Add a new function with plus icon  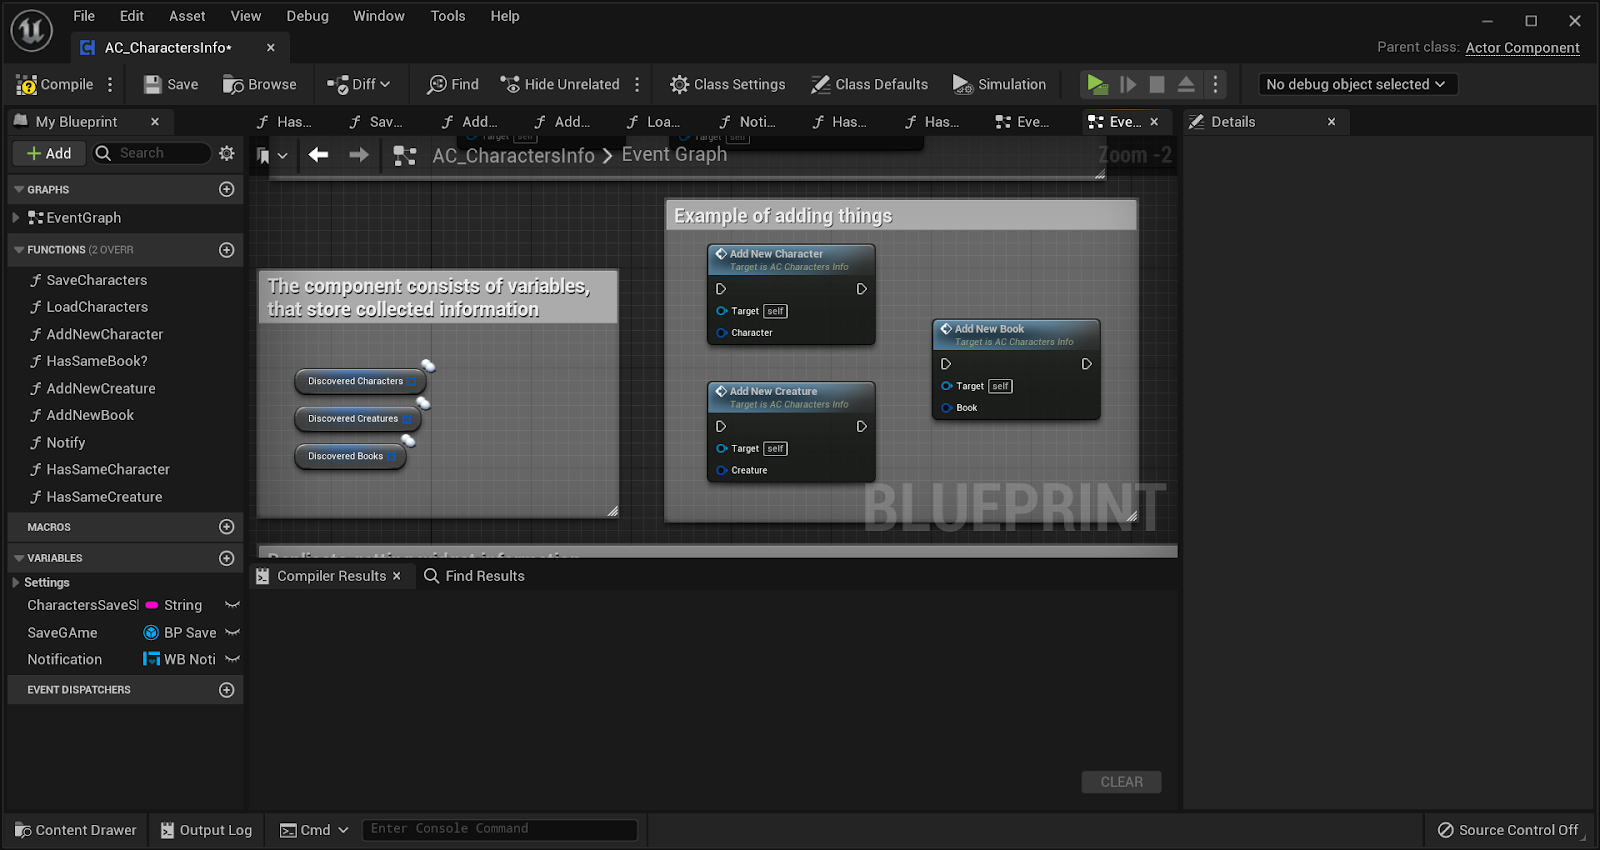click(x=227, y=250)
